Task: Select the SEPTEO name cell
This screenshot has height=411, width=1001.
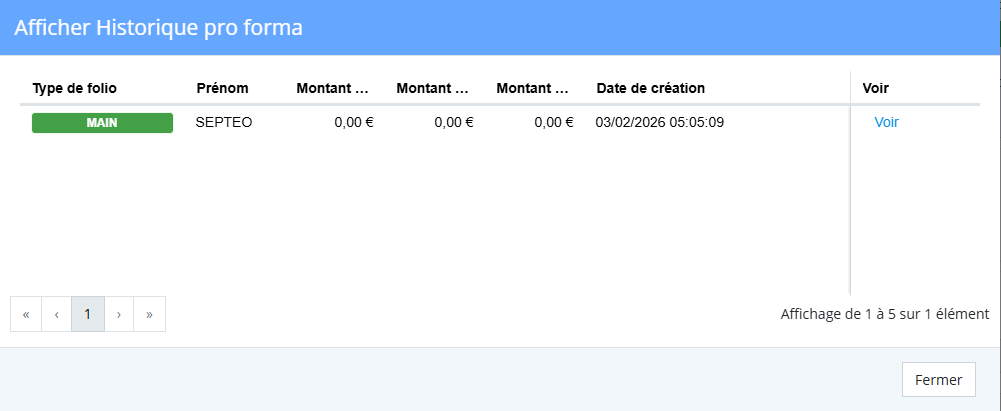Action: (x=224, y=123)
